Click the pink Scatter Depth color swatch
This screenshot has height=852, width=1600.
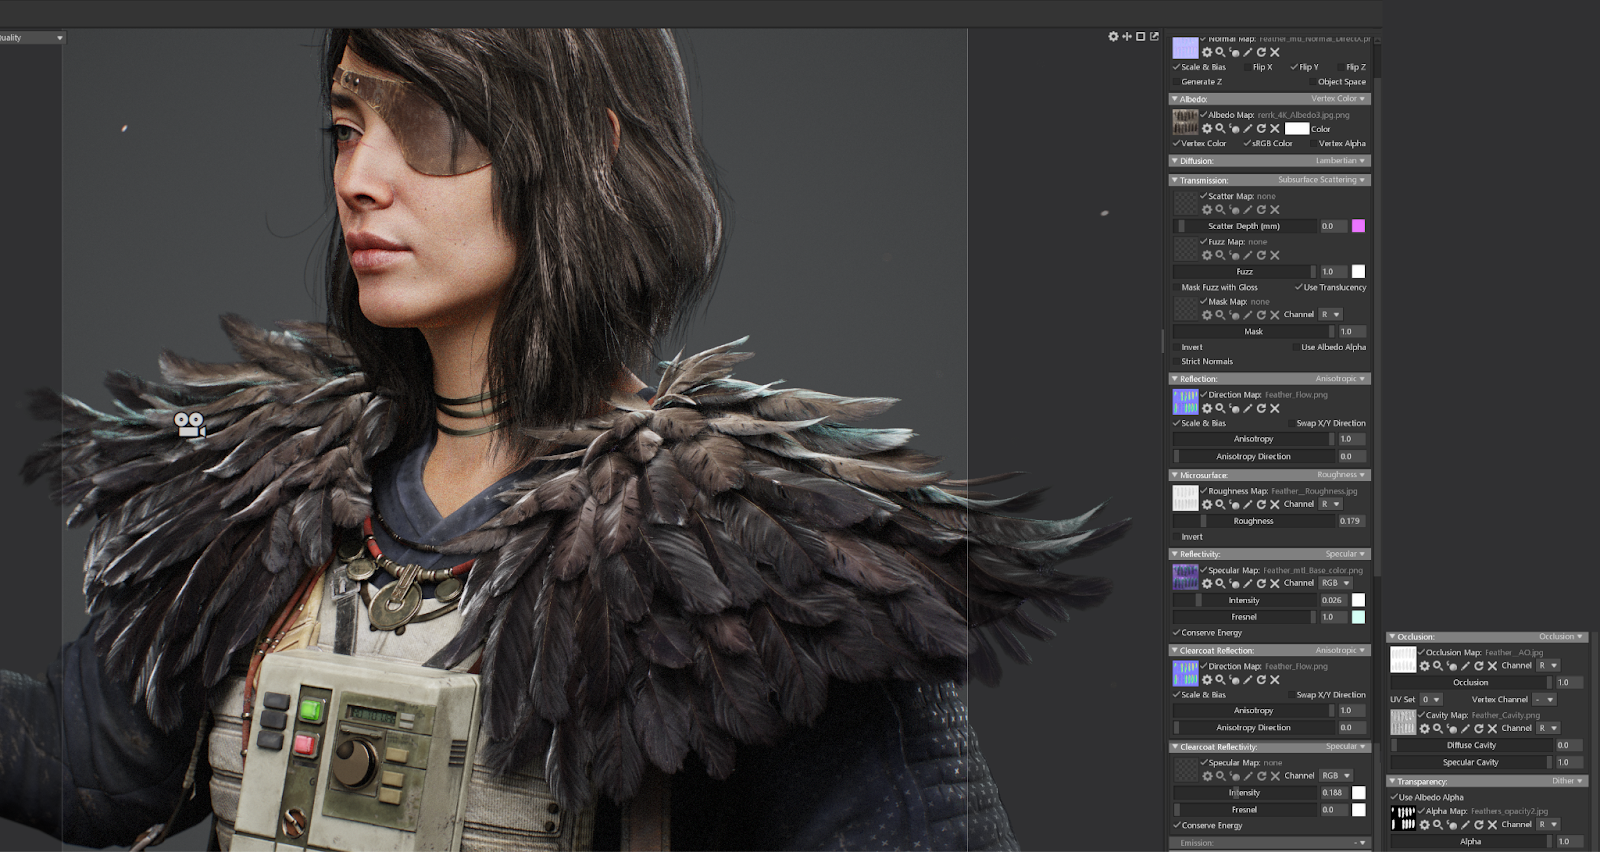(1358, 226)
